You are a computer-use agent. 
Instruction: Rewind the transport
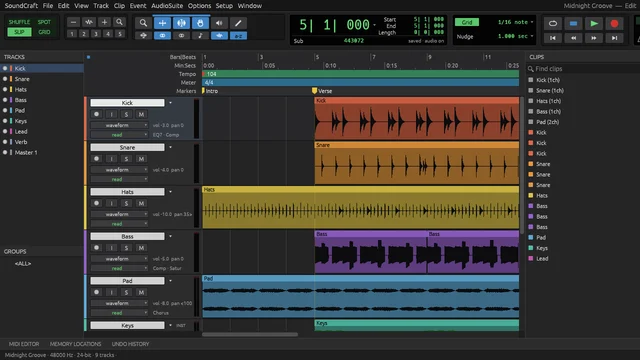coord(573,38)
